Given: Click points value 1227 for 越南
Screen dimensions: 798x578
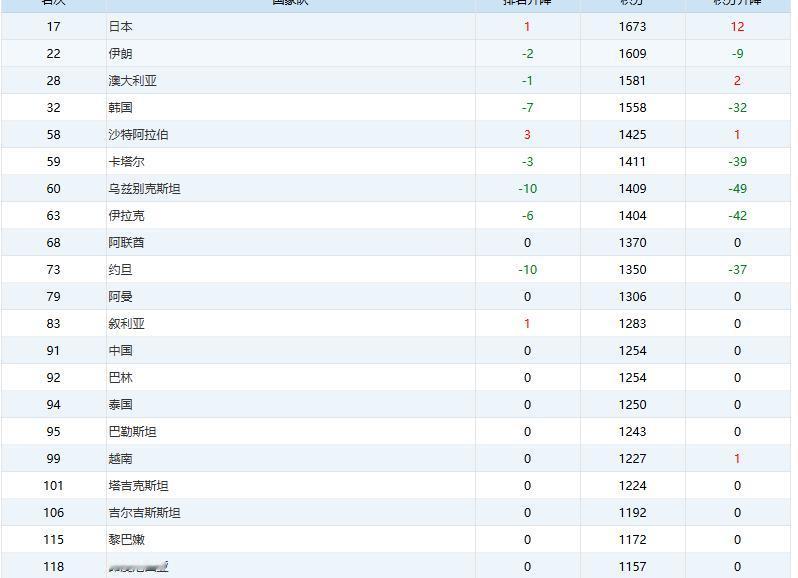Looking at the screenshot, I should click(x=633, y=458).
